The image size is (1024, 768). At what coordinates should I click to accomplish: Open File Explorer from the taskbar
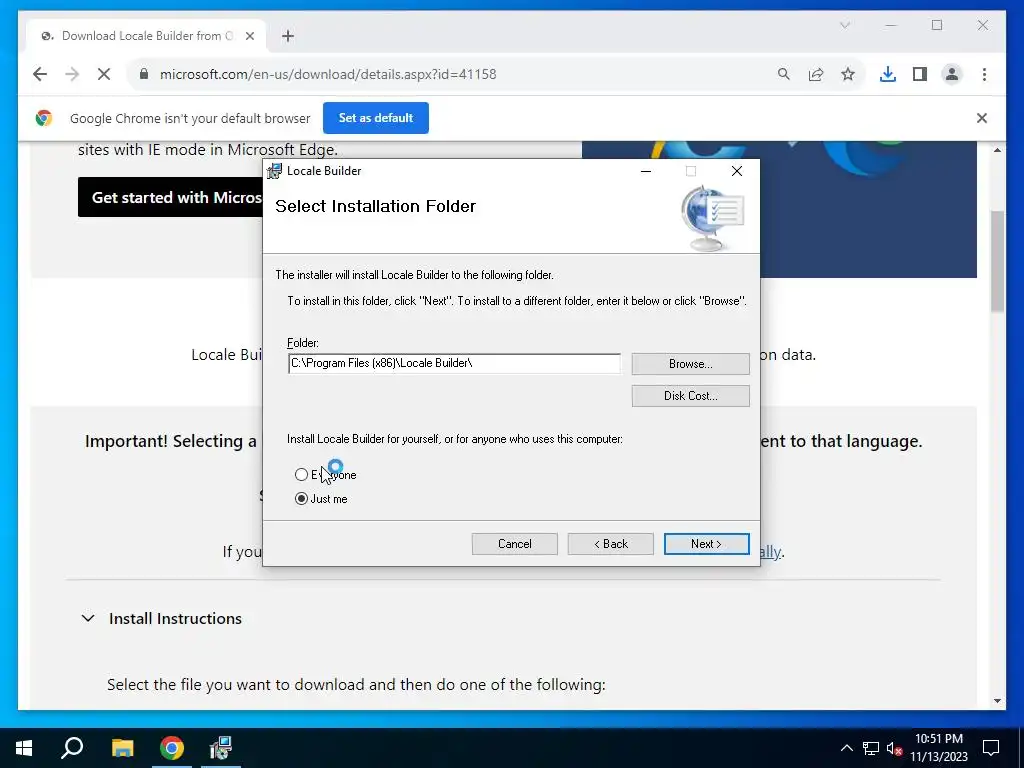(122, 748)
